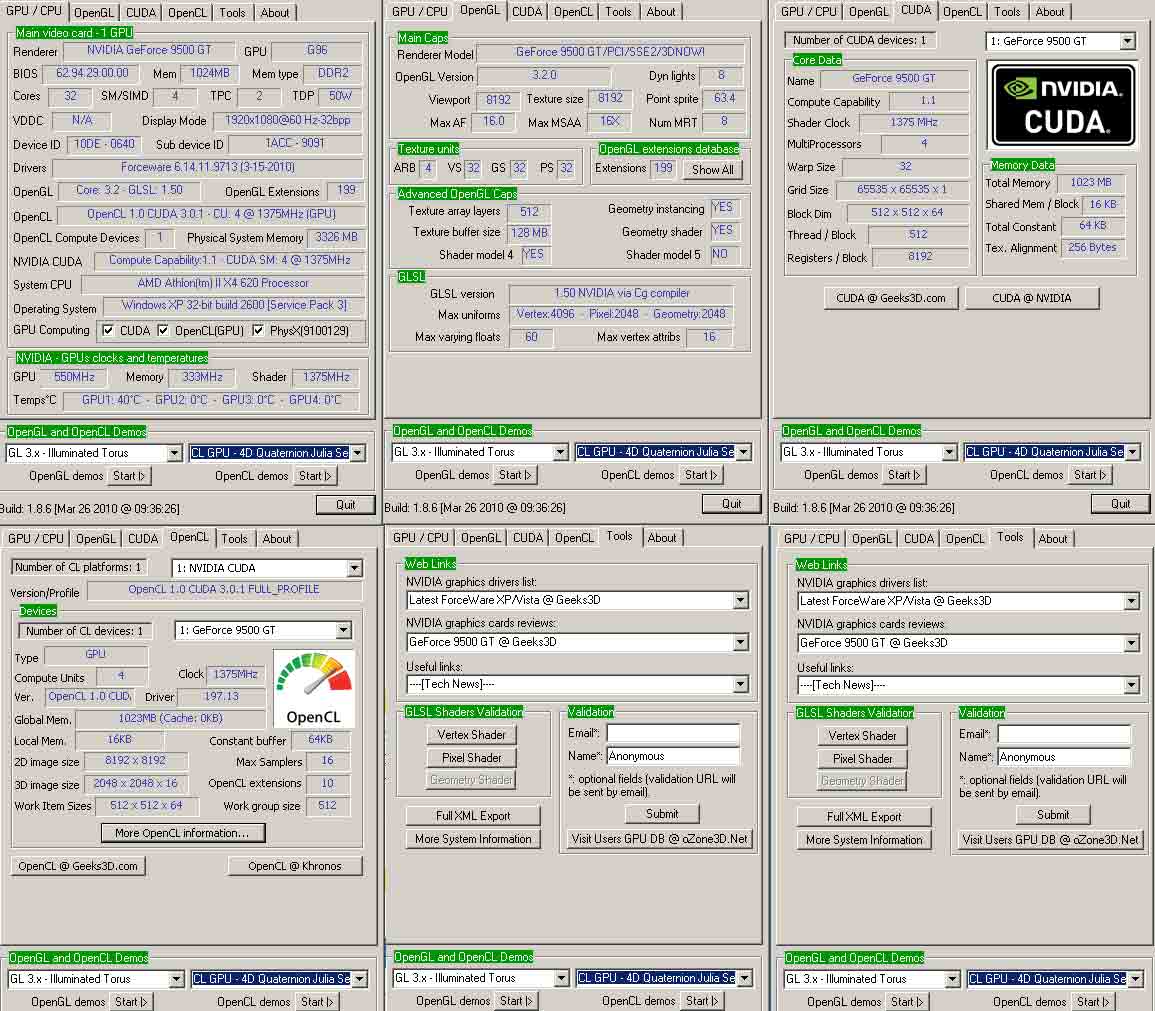The width and height of the screenshot is (1155, 1011).
Task: Click Name field 'Anonymous' in left Tools window
Action: (x=672, y=756)
